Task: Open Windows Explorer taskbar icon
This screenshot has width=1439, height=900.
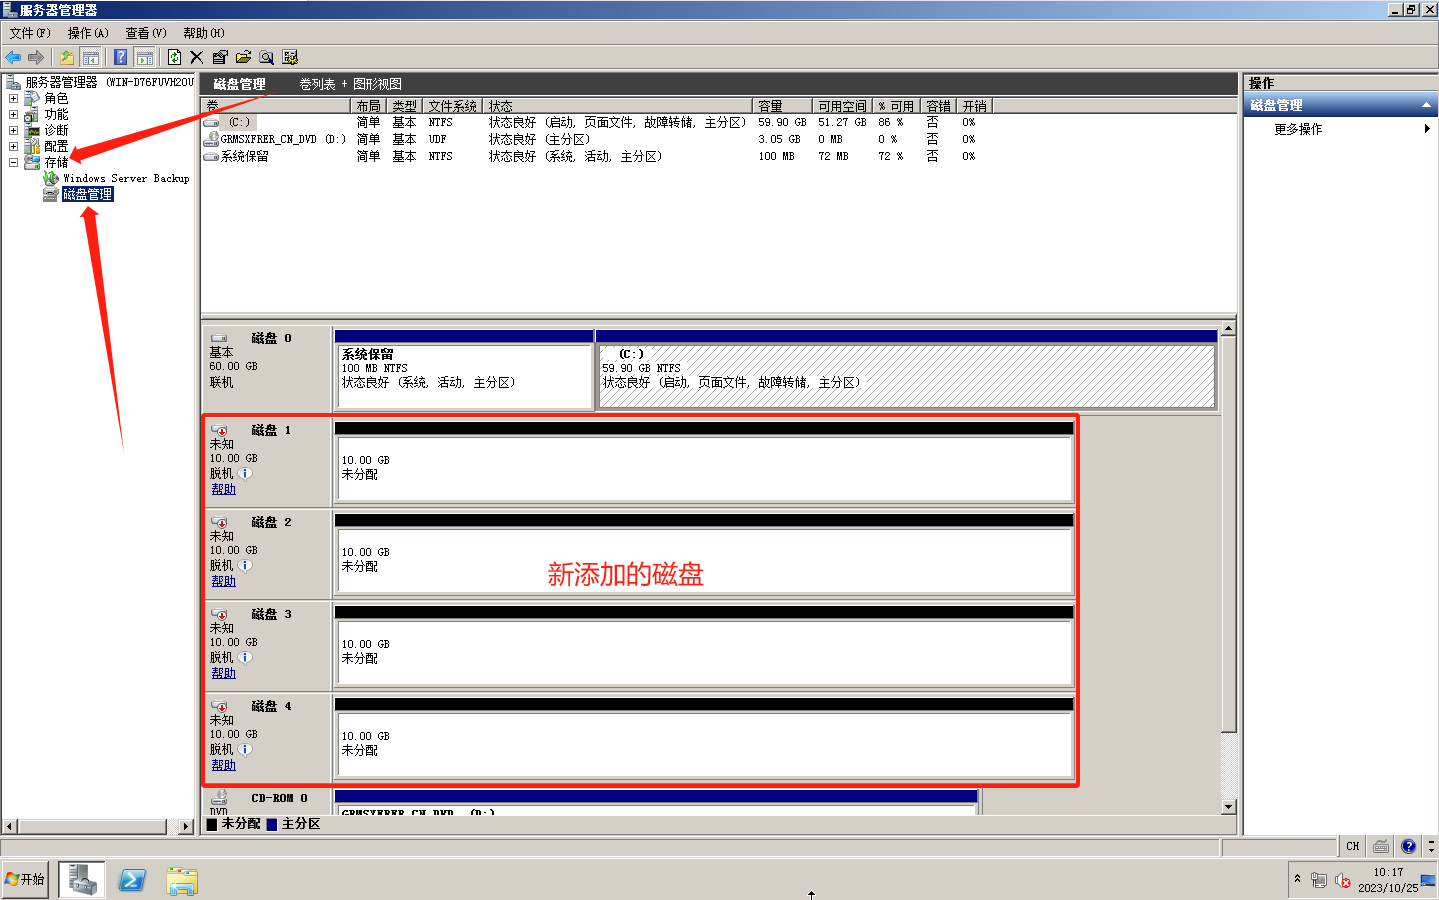Action: [x=182, y=880]
